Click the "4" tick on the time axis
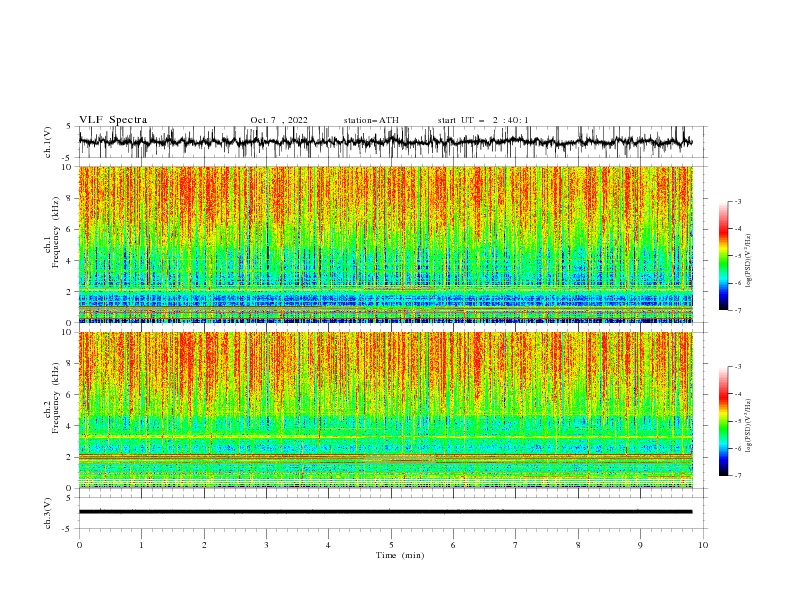Image resolution: width=792 pixels, height=612 pixels. [328, 545]
